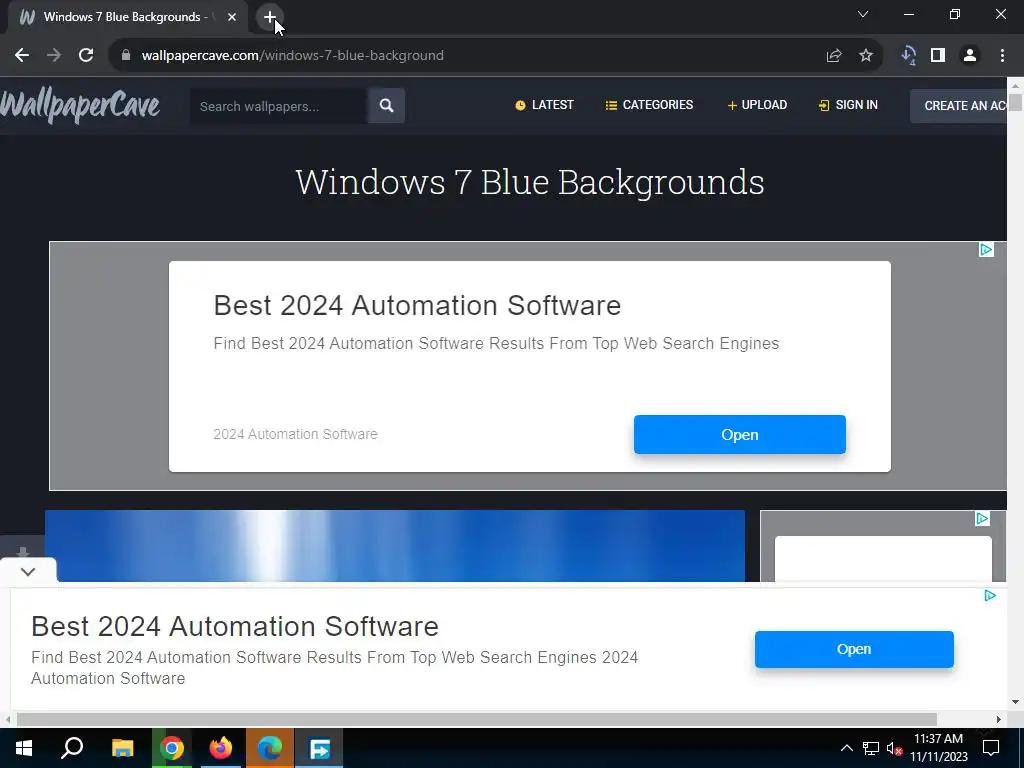Open the downloads indicator
The image size is (1024, 768).
(x=908, y=56)
